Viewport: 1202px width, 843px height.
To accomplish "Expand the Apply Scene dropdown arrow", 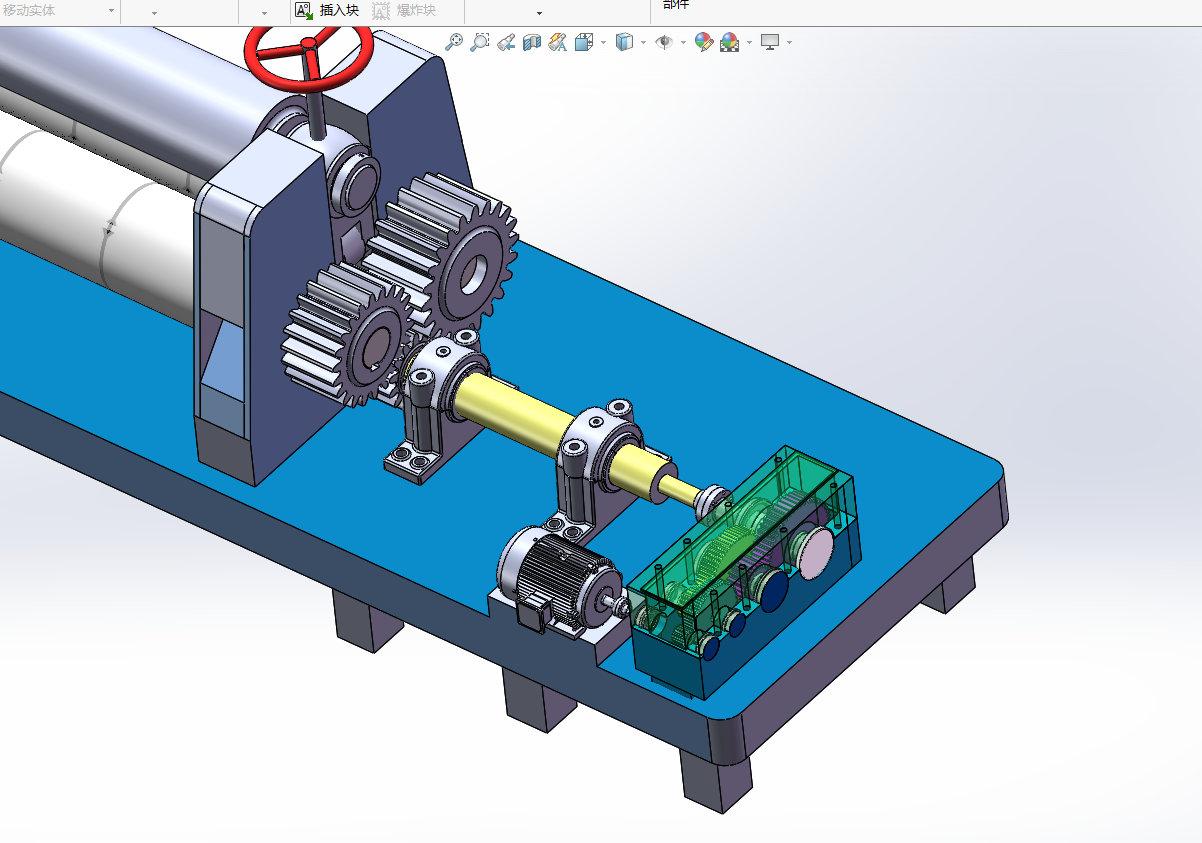I will coord(749,43).
